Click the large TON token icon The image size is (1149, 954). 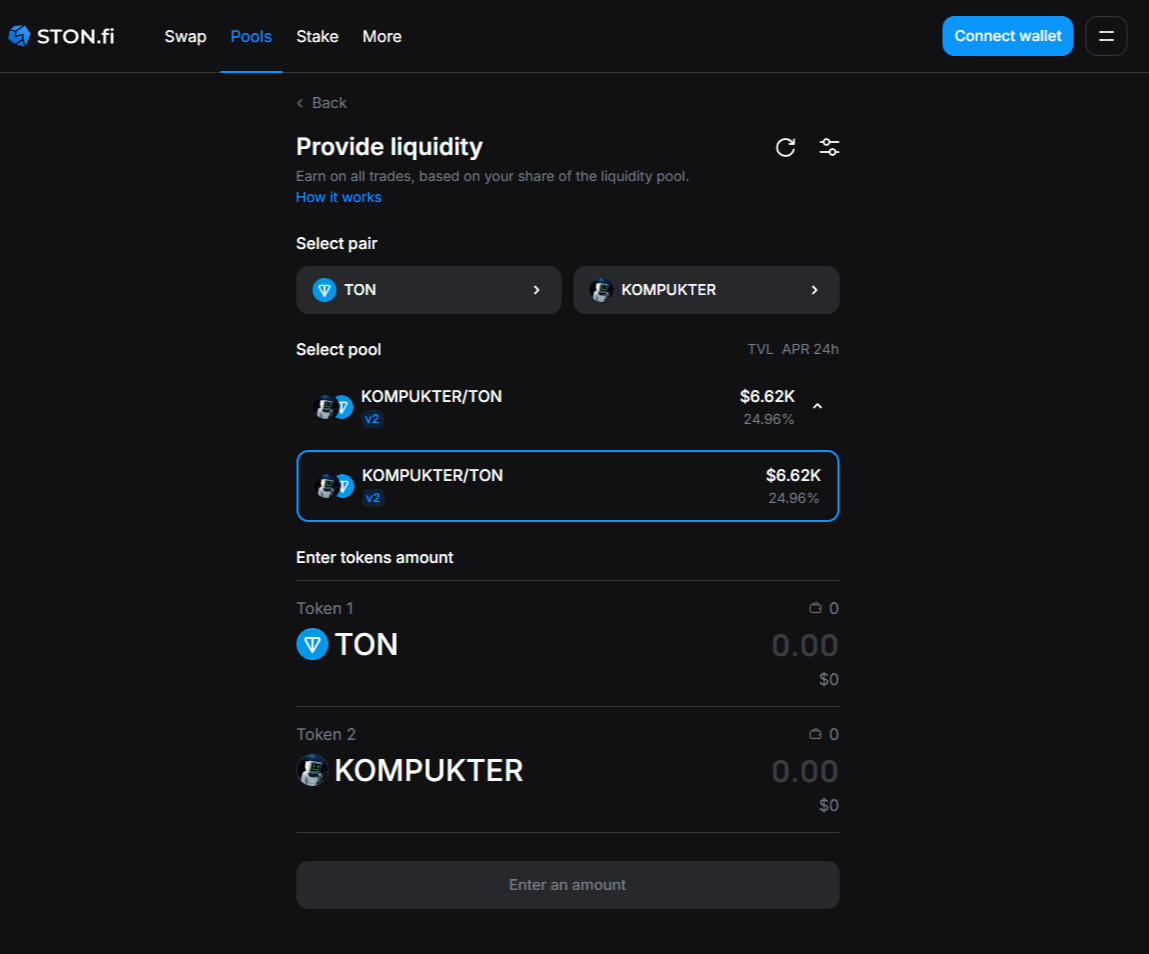[x=312, y=644]
